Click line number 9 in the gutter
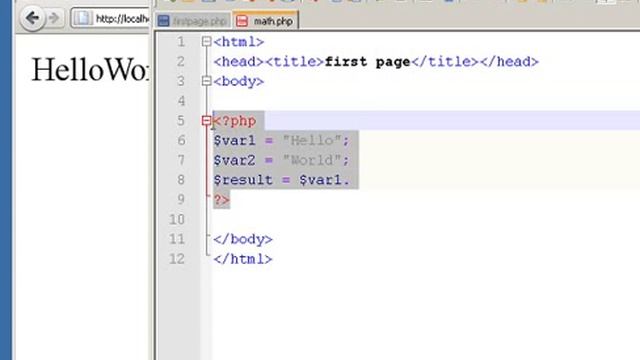640x360 pixels. pos(181,200)
